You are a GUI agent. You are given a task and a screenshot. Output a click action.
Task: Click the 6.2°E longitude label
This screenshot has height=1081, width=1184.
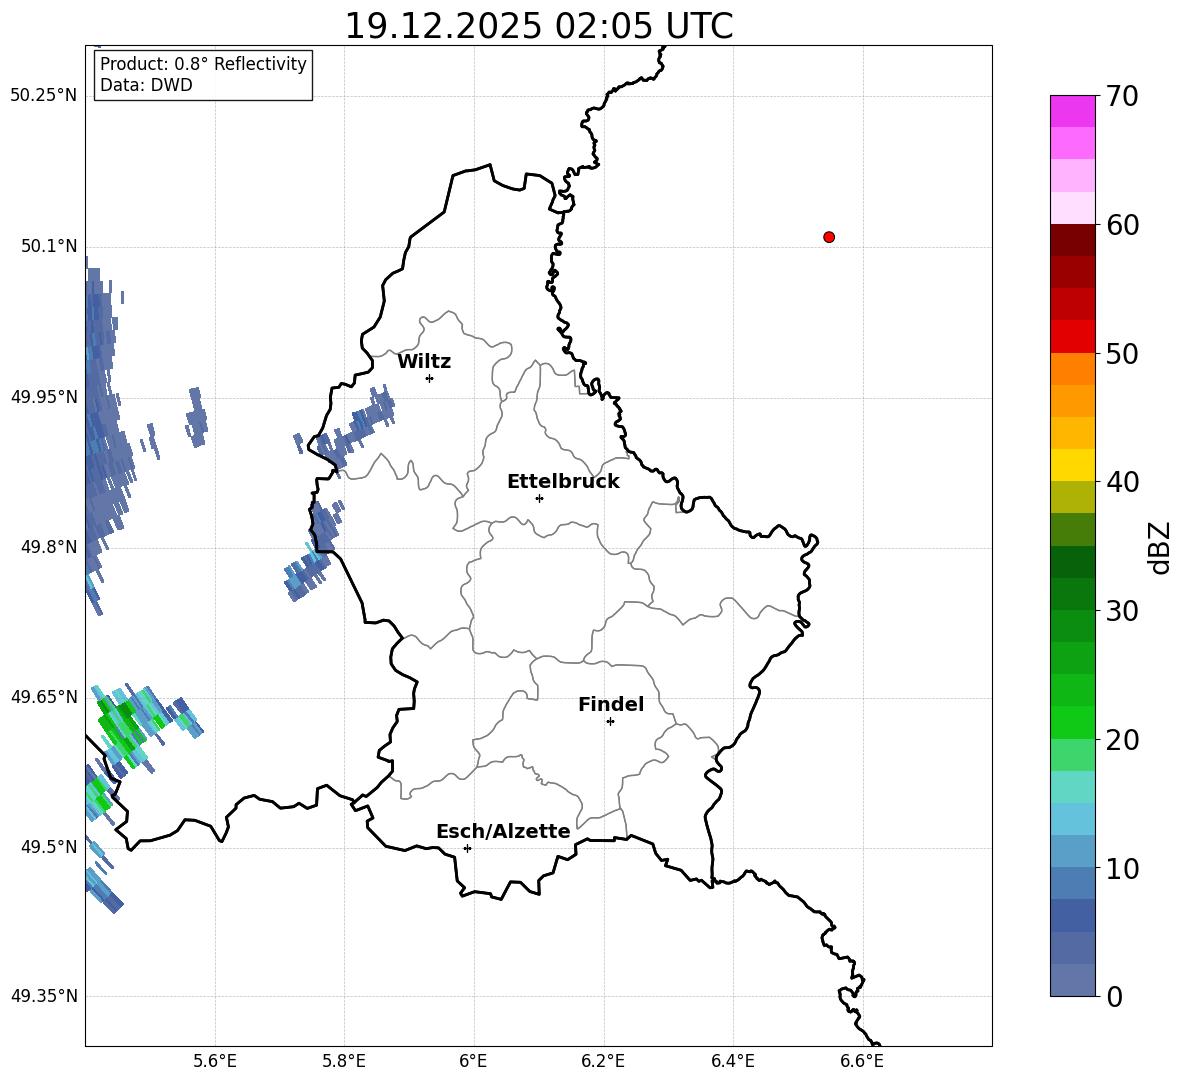point(603,1061)
